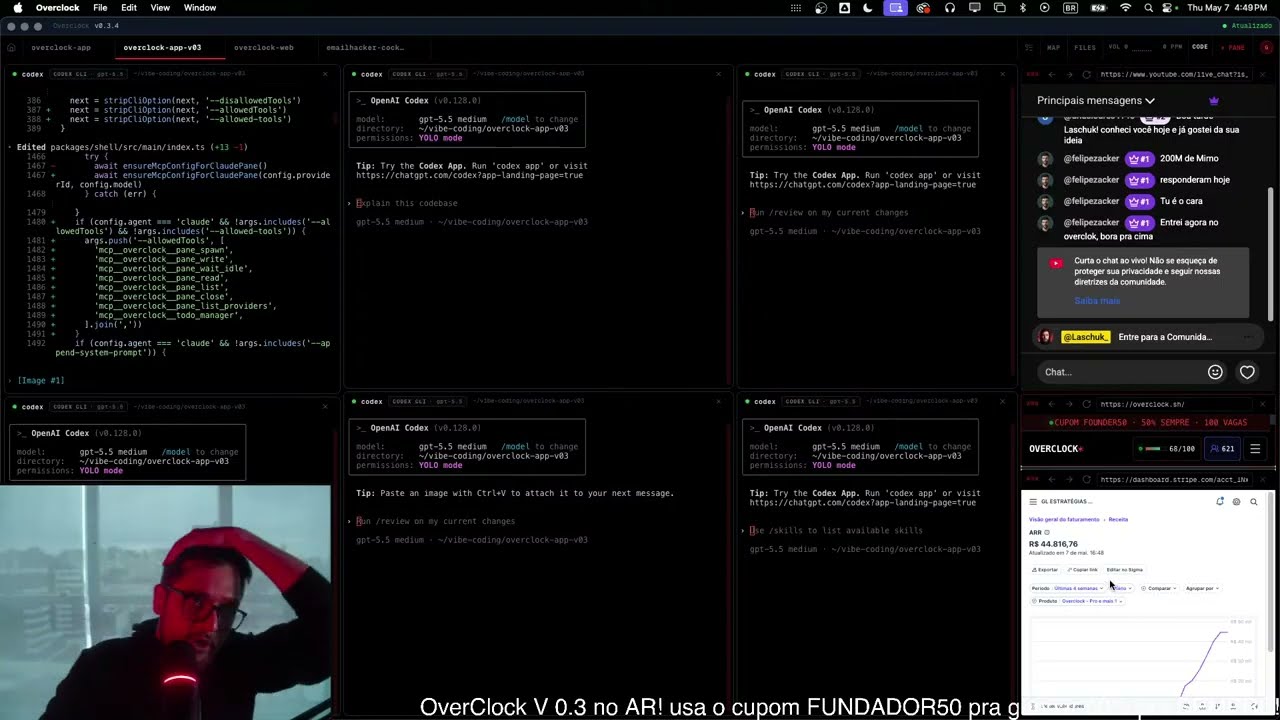Open options on the Laschuk pinned message
1280x720 pixels.
pyautogui.click(x=1248, y=337)
